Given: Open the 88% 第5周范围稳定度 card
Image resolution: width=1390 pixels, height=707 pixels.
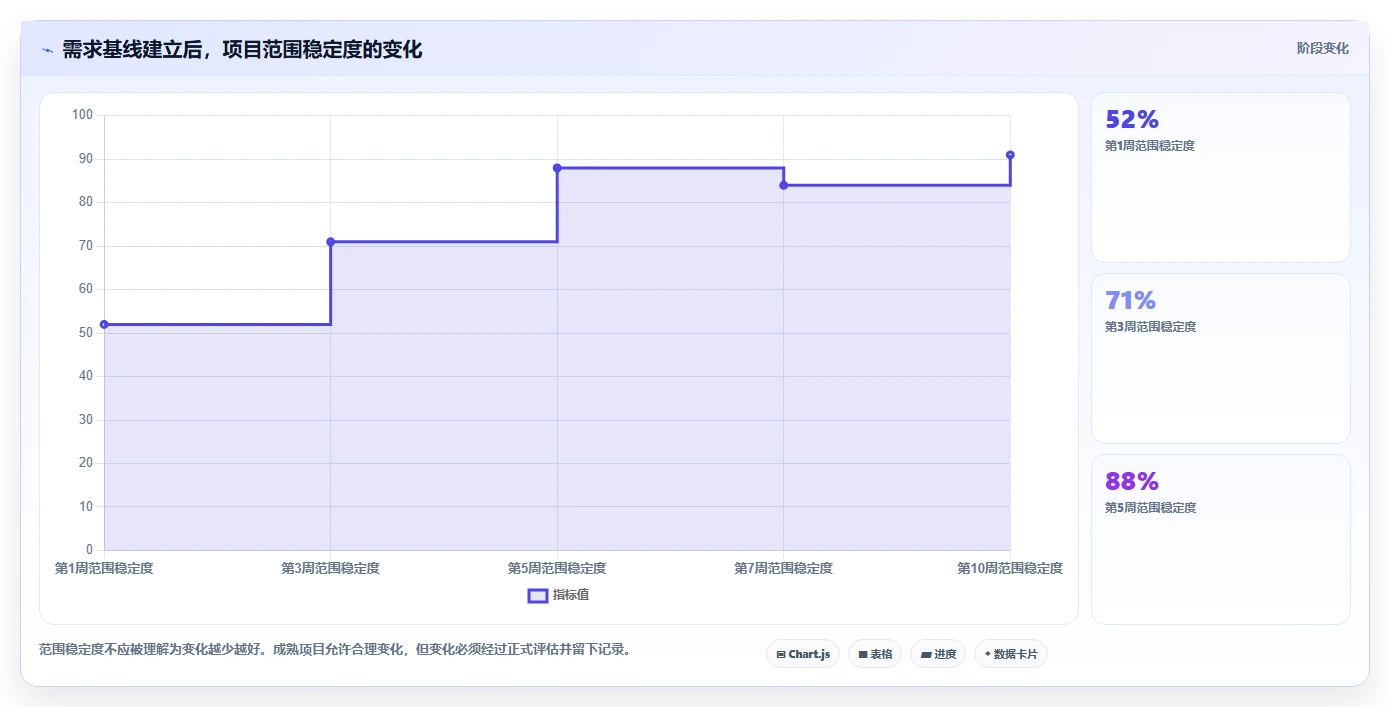Looking at the screenshot, I should click(1221, 539).
